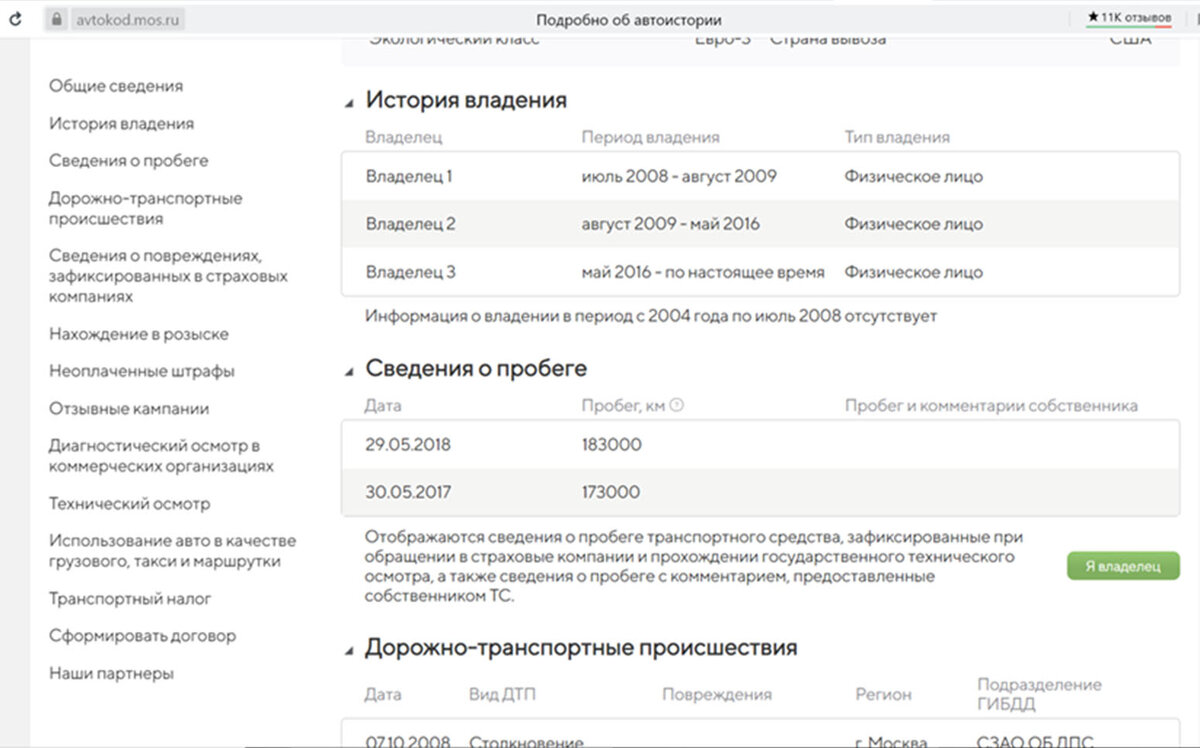Image resolution: width=1200 pixels, height=748 pixels.
Task: View Отзывные кампании information
Action: click(129, 408)
